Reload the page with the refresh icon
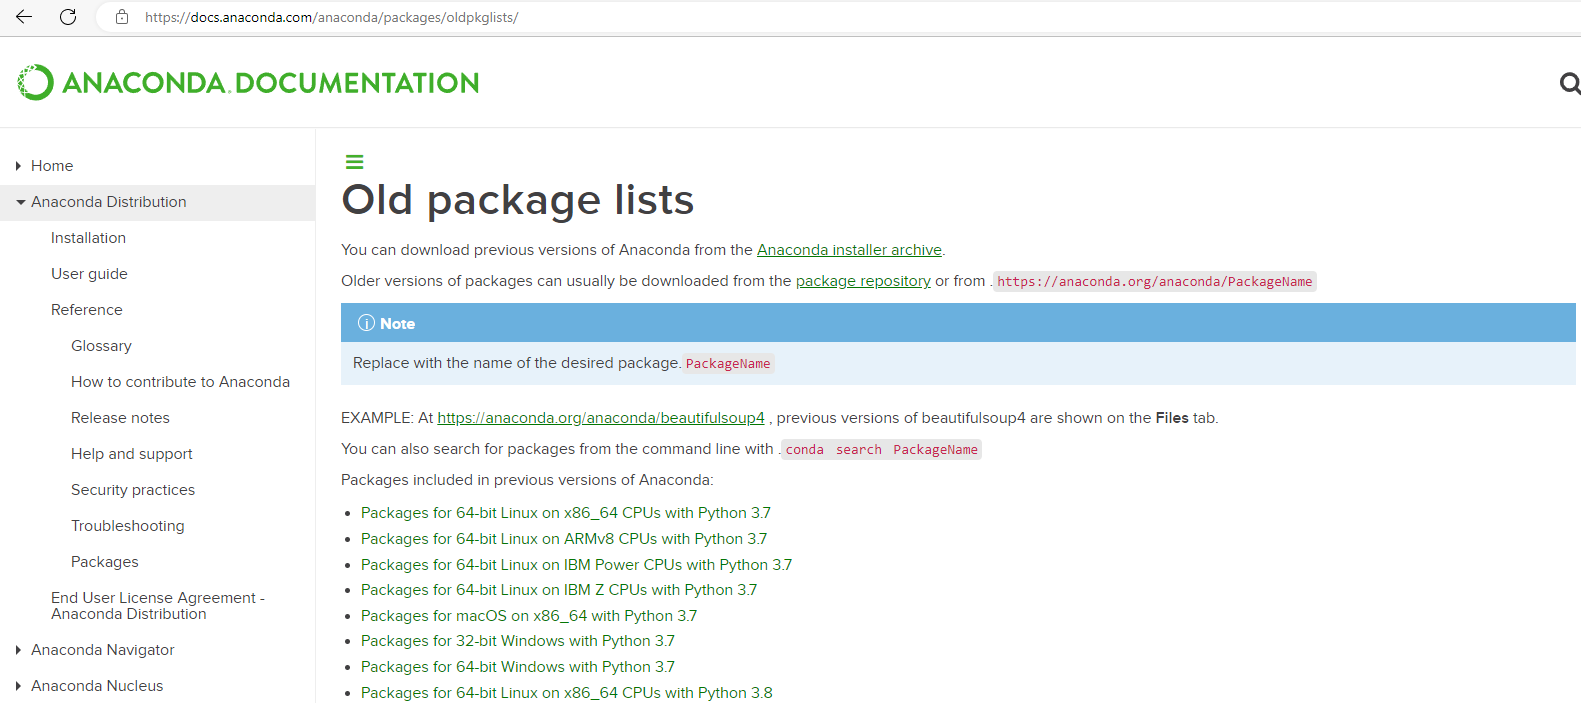 (68, 17)
